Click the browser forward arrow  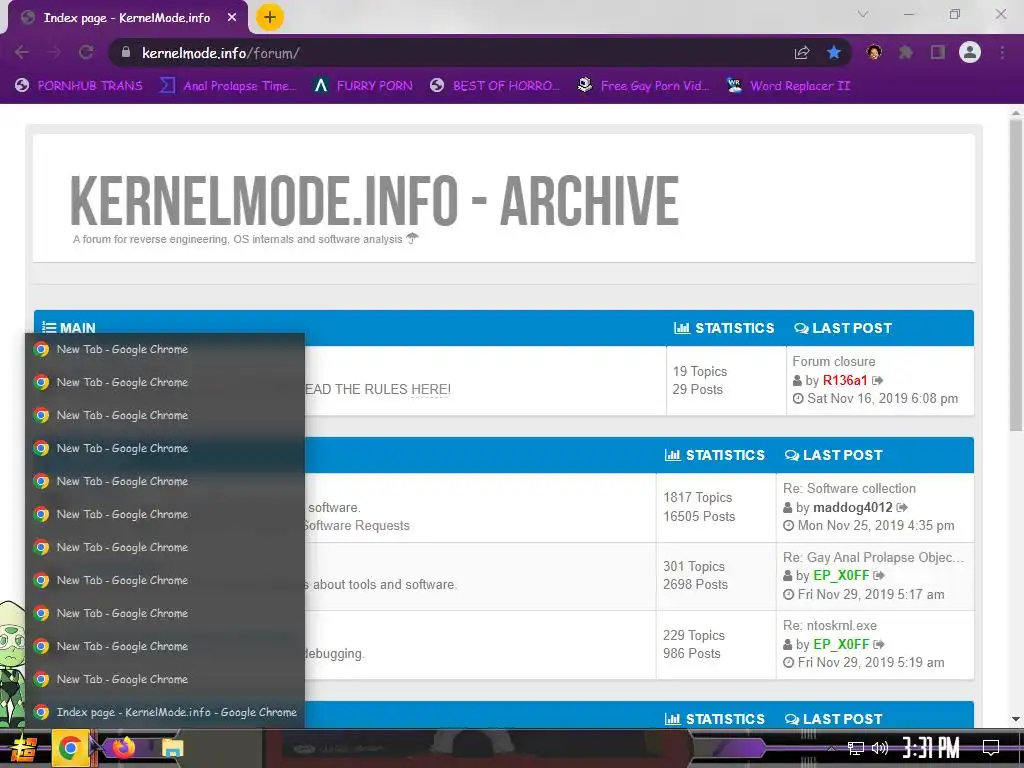click(x=54, y=53)
